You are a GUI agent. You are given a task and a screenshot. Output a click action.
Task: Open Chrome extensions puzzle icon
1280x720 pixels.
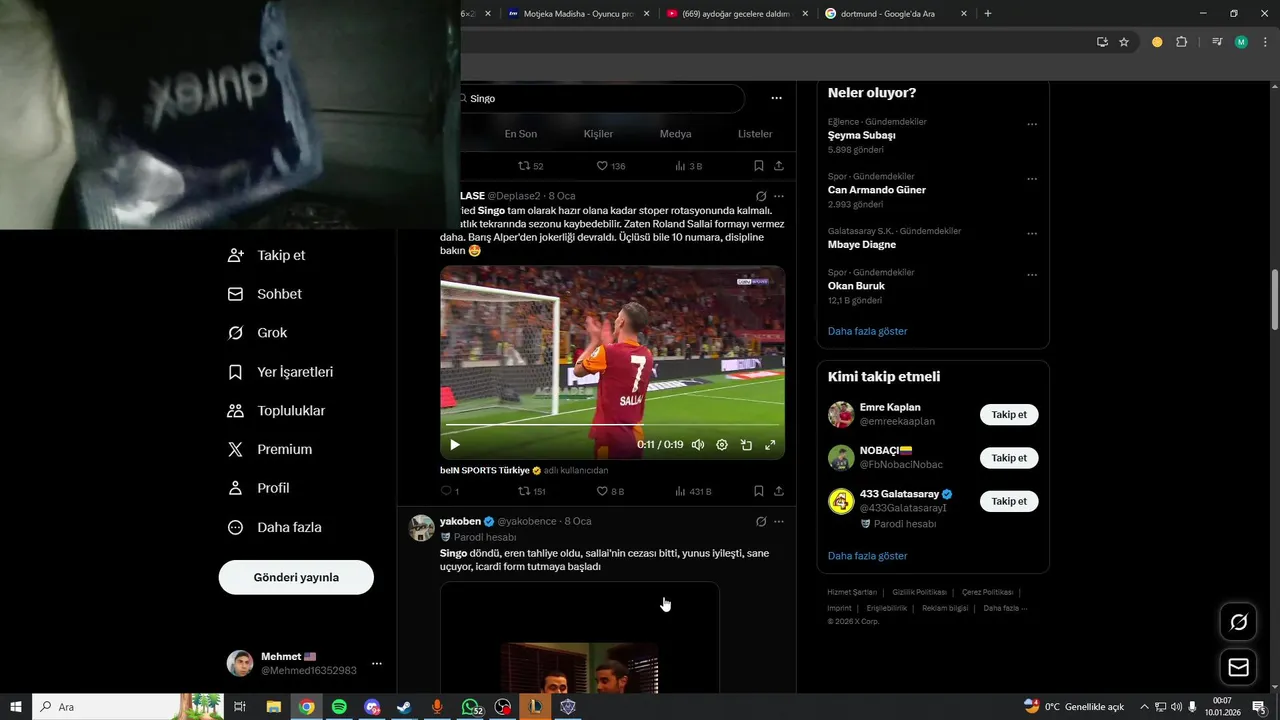[x=1181, y=42]
